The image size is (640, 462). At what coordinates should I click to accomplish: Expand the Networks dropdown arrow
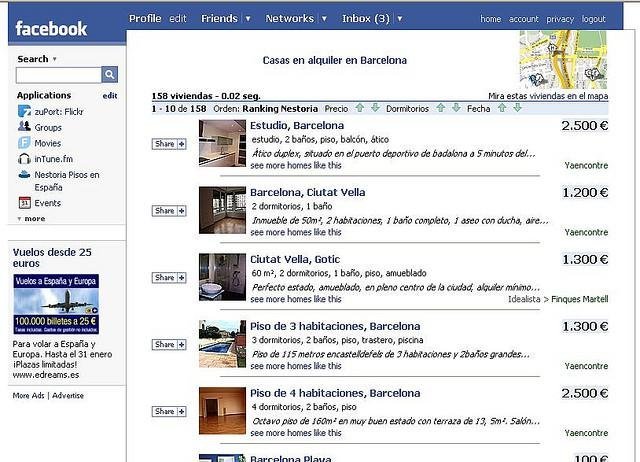click(x=323, y=19)
